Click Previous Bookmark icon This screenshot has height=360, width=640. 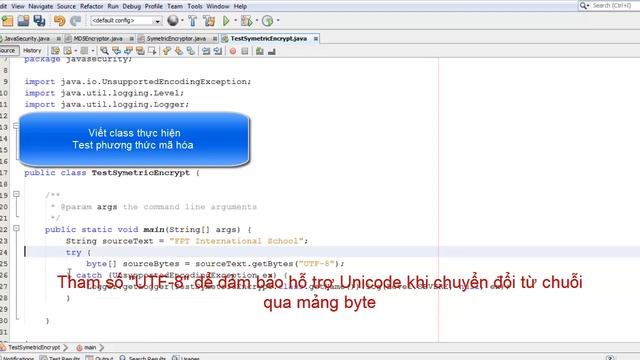coord(167,51)
